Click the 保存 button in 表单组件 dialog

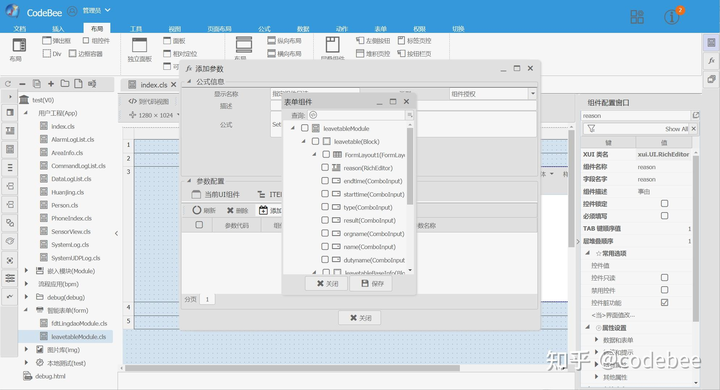tap(372, 283)
